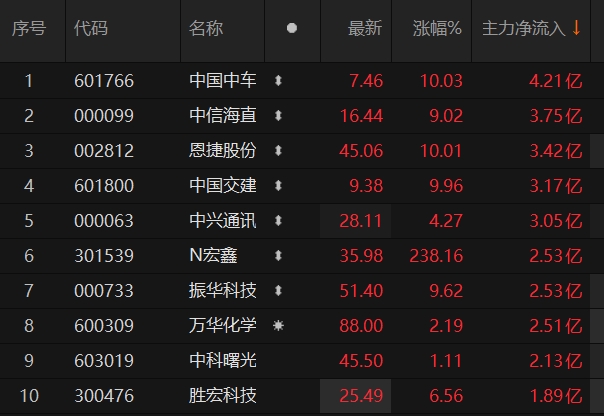Sort by the 涨幅% column header

point(437,29)
